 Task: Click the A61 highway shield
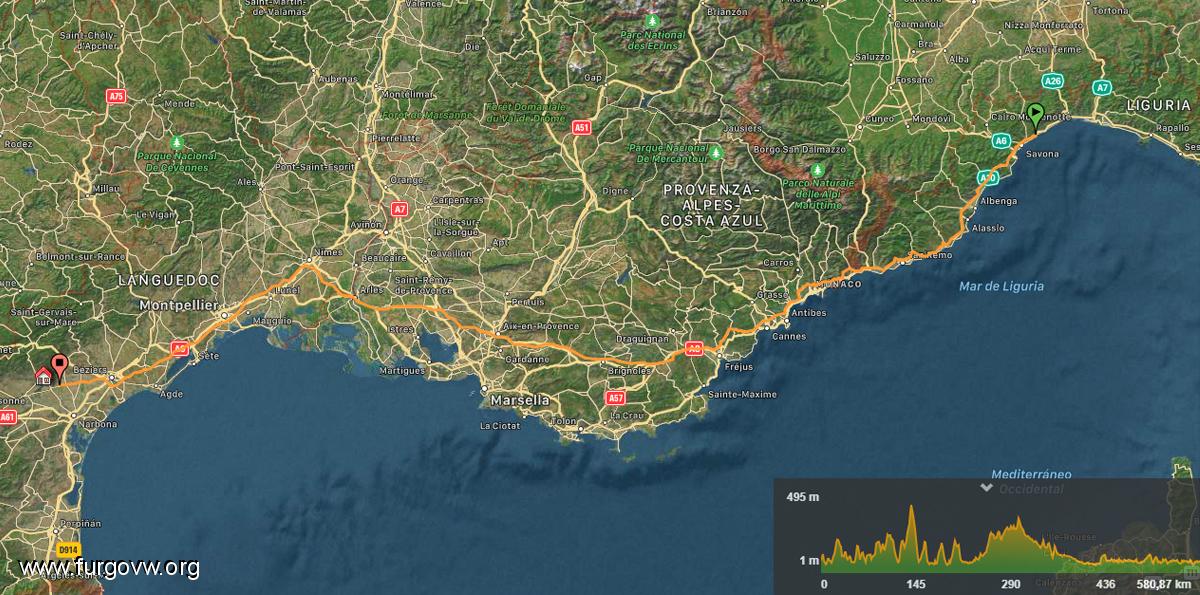pyautogui.click(x=8, y=416)
